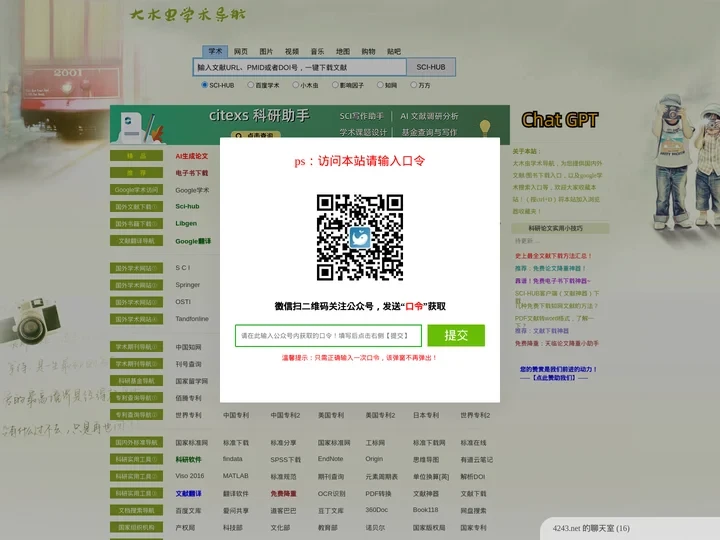720x540 pixels.
Task: Choose the 小木虫 radio button
Action: coord(295,85)
